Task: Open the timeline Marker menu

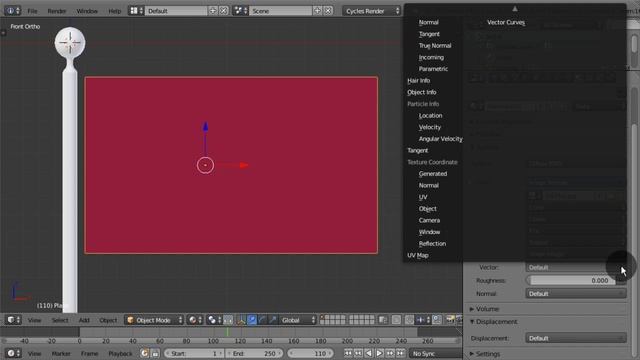Action: coord(61,353)
